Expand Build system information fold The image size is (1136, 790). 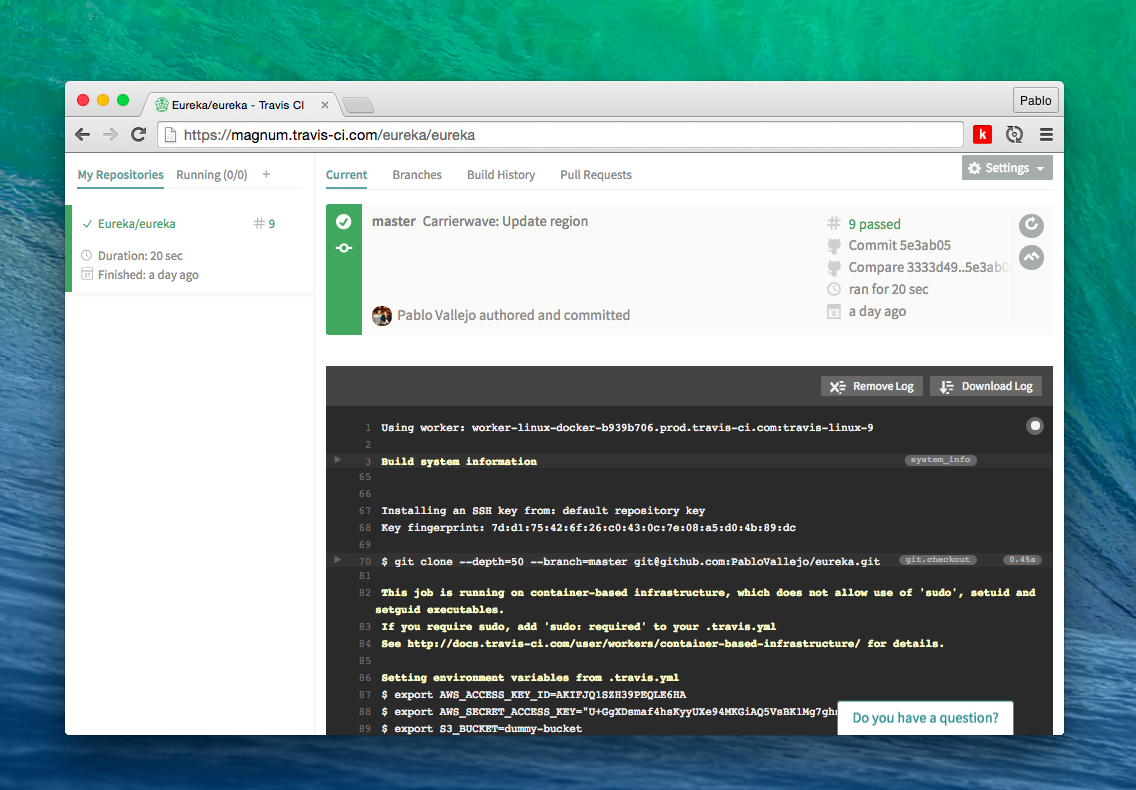click(338, 460)
